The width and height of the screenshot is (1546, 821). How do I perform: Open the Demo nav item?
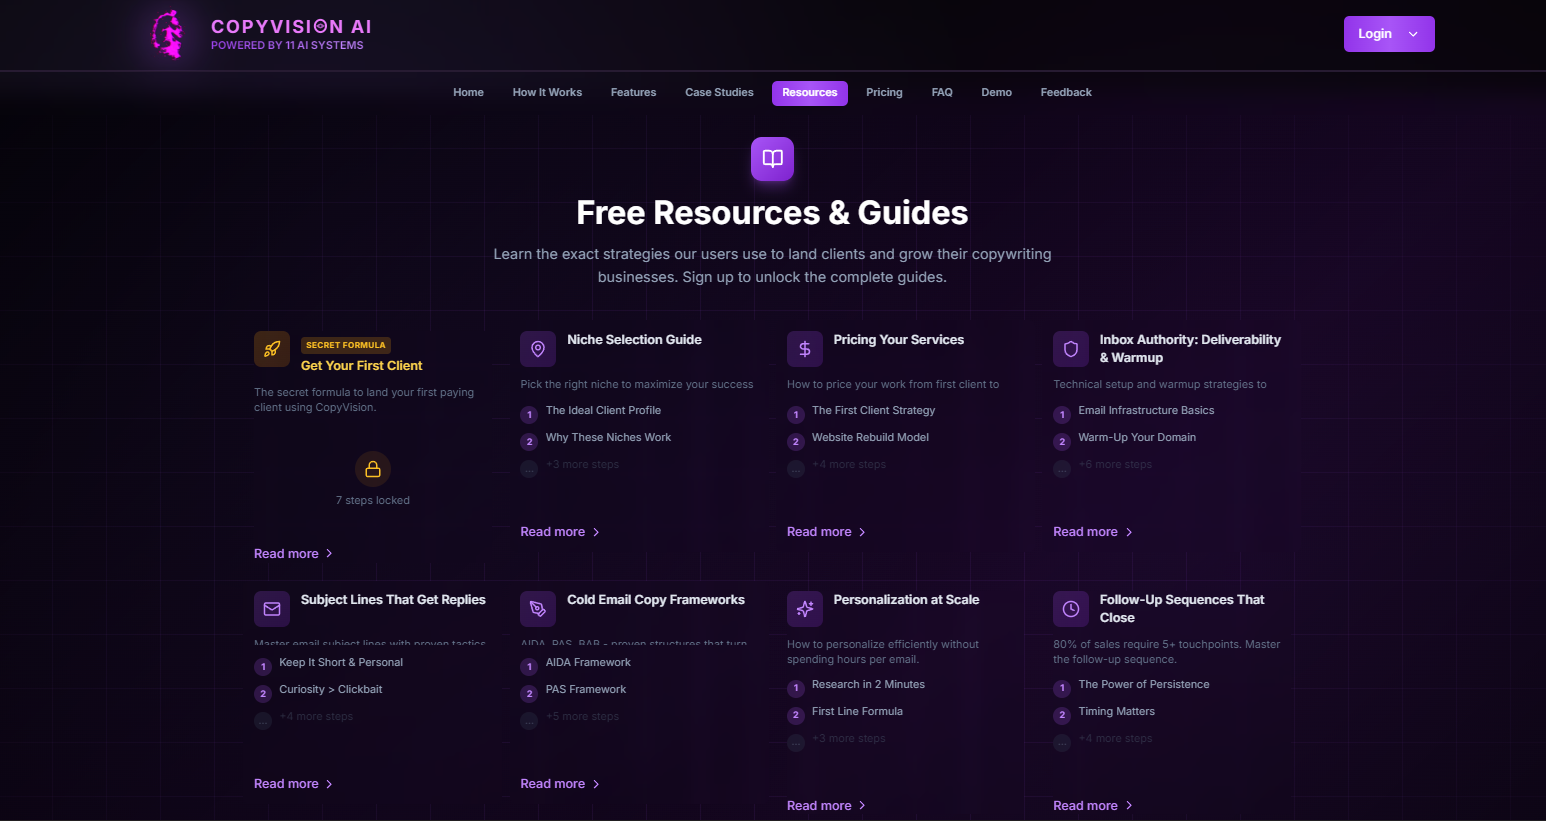pyautogui.click(x=996, y=93)
